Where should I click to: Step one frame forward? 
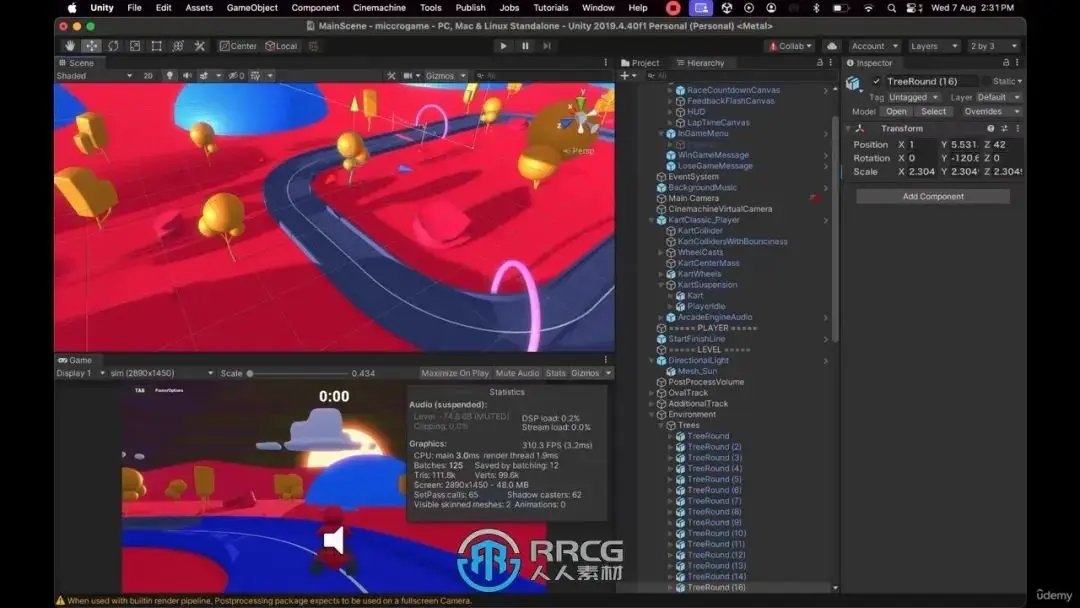[x=547, y=46]
